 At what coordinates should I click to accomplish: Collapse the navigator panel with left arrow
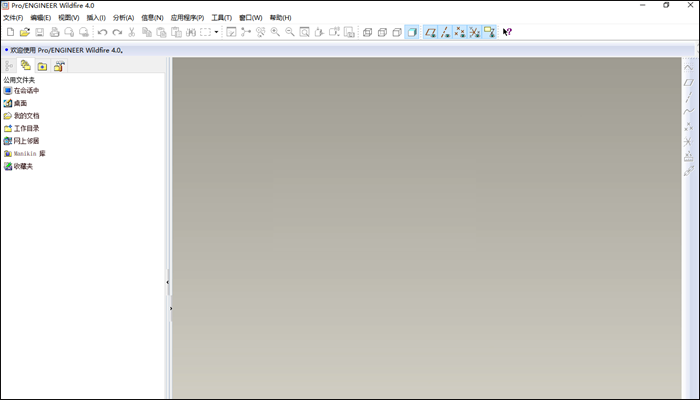(x=167, y=282)
